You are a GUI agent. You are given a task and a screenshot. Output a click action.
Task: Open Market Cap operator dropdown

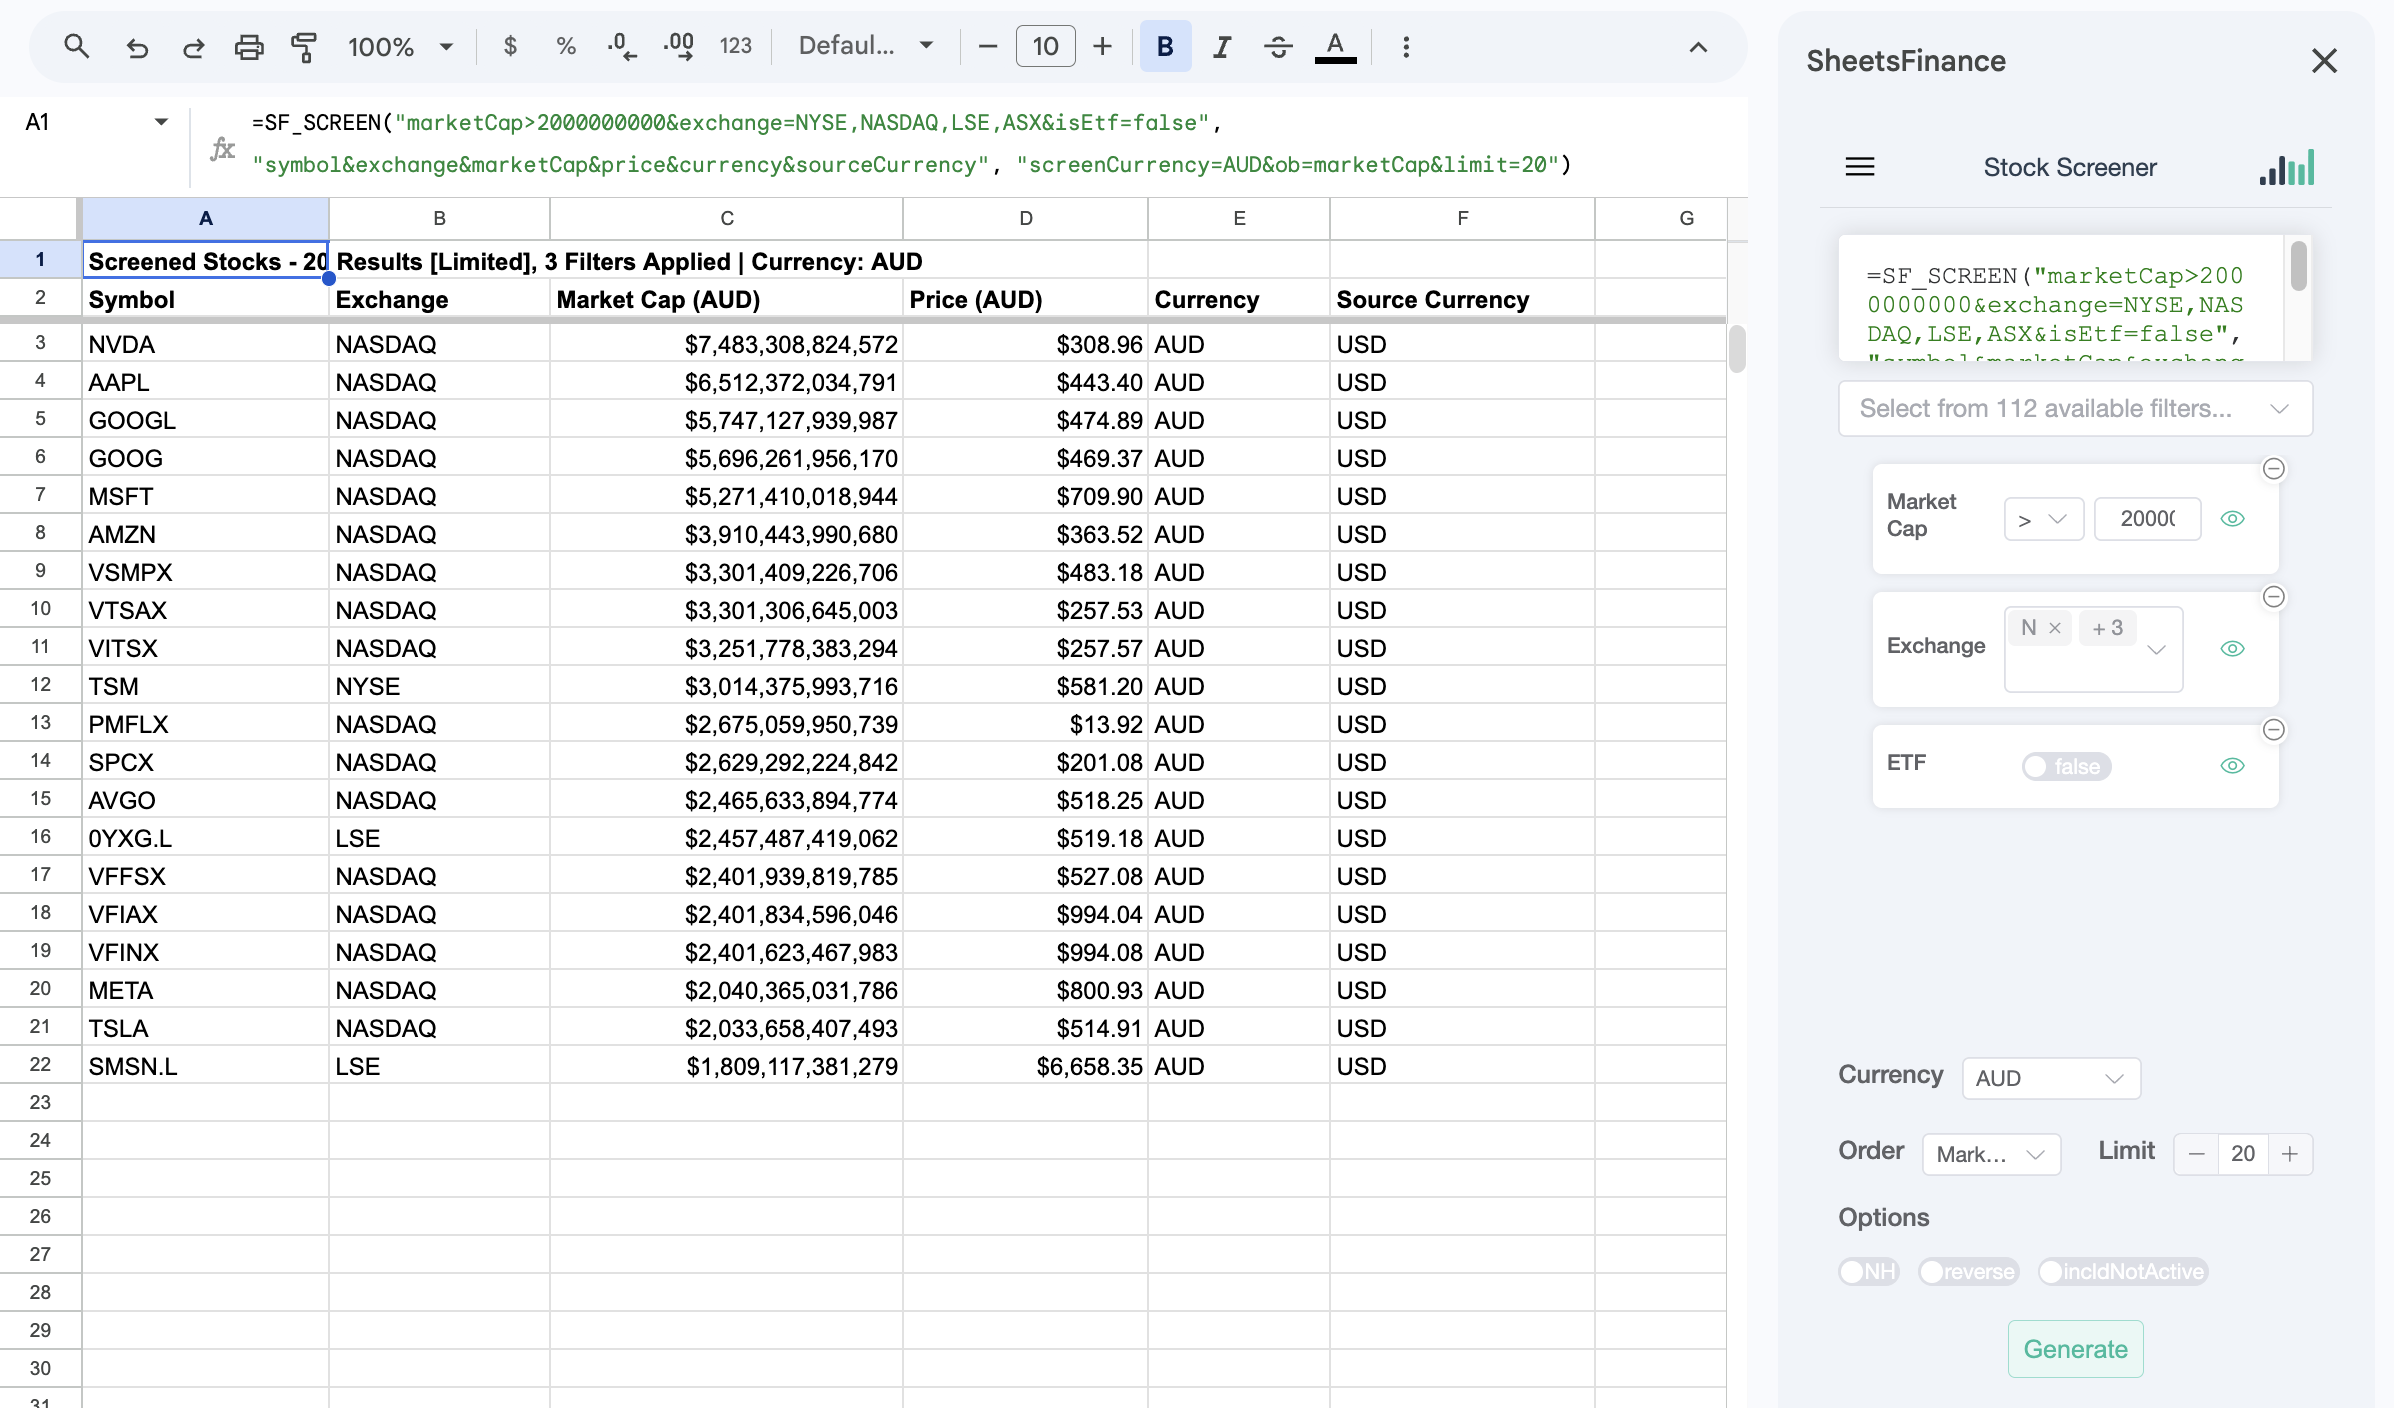pyautogui.click(x=2043, y=519)
